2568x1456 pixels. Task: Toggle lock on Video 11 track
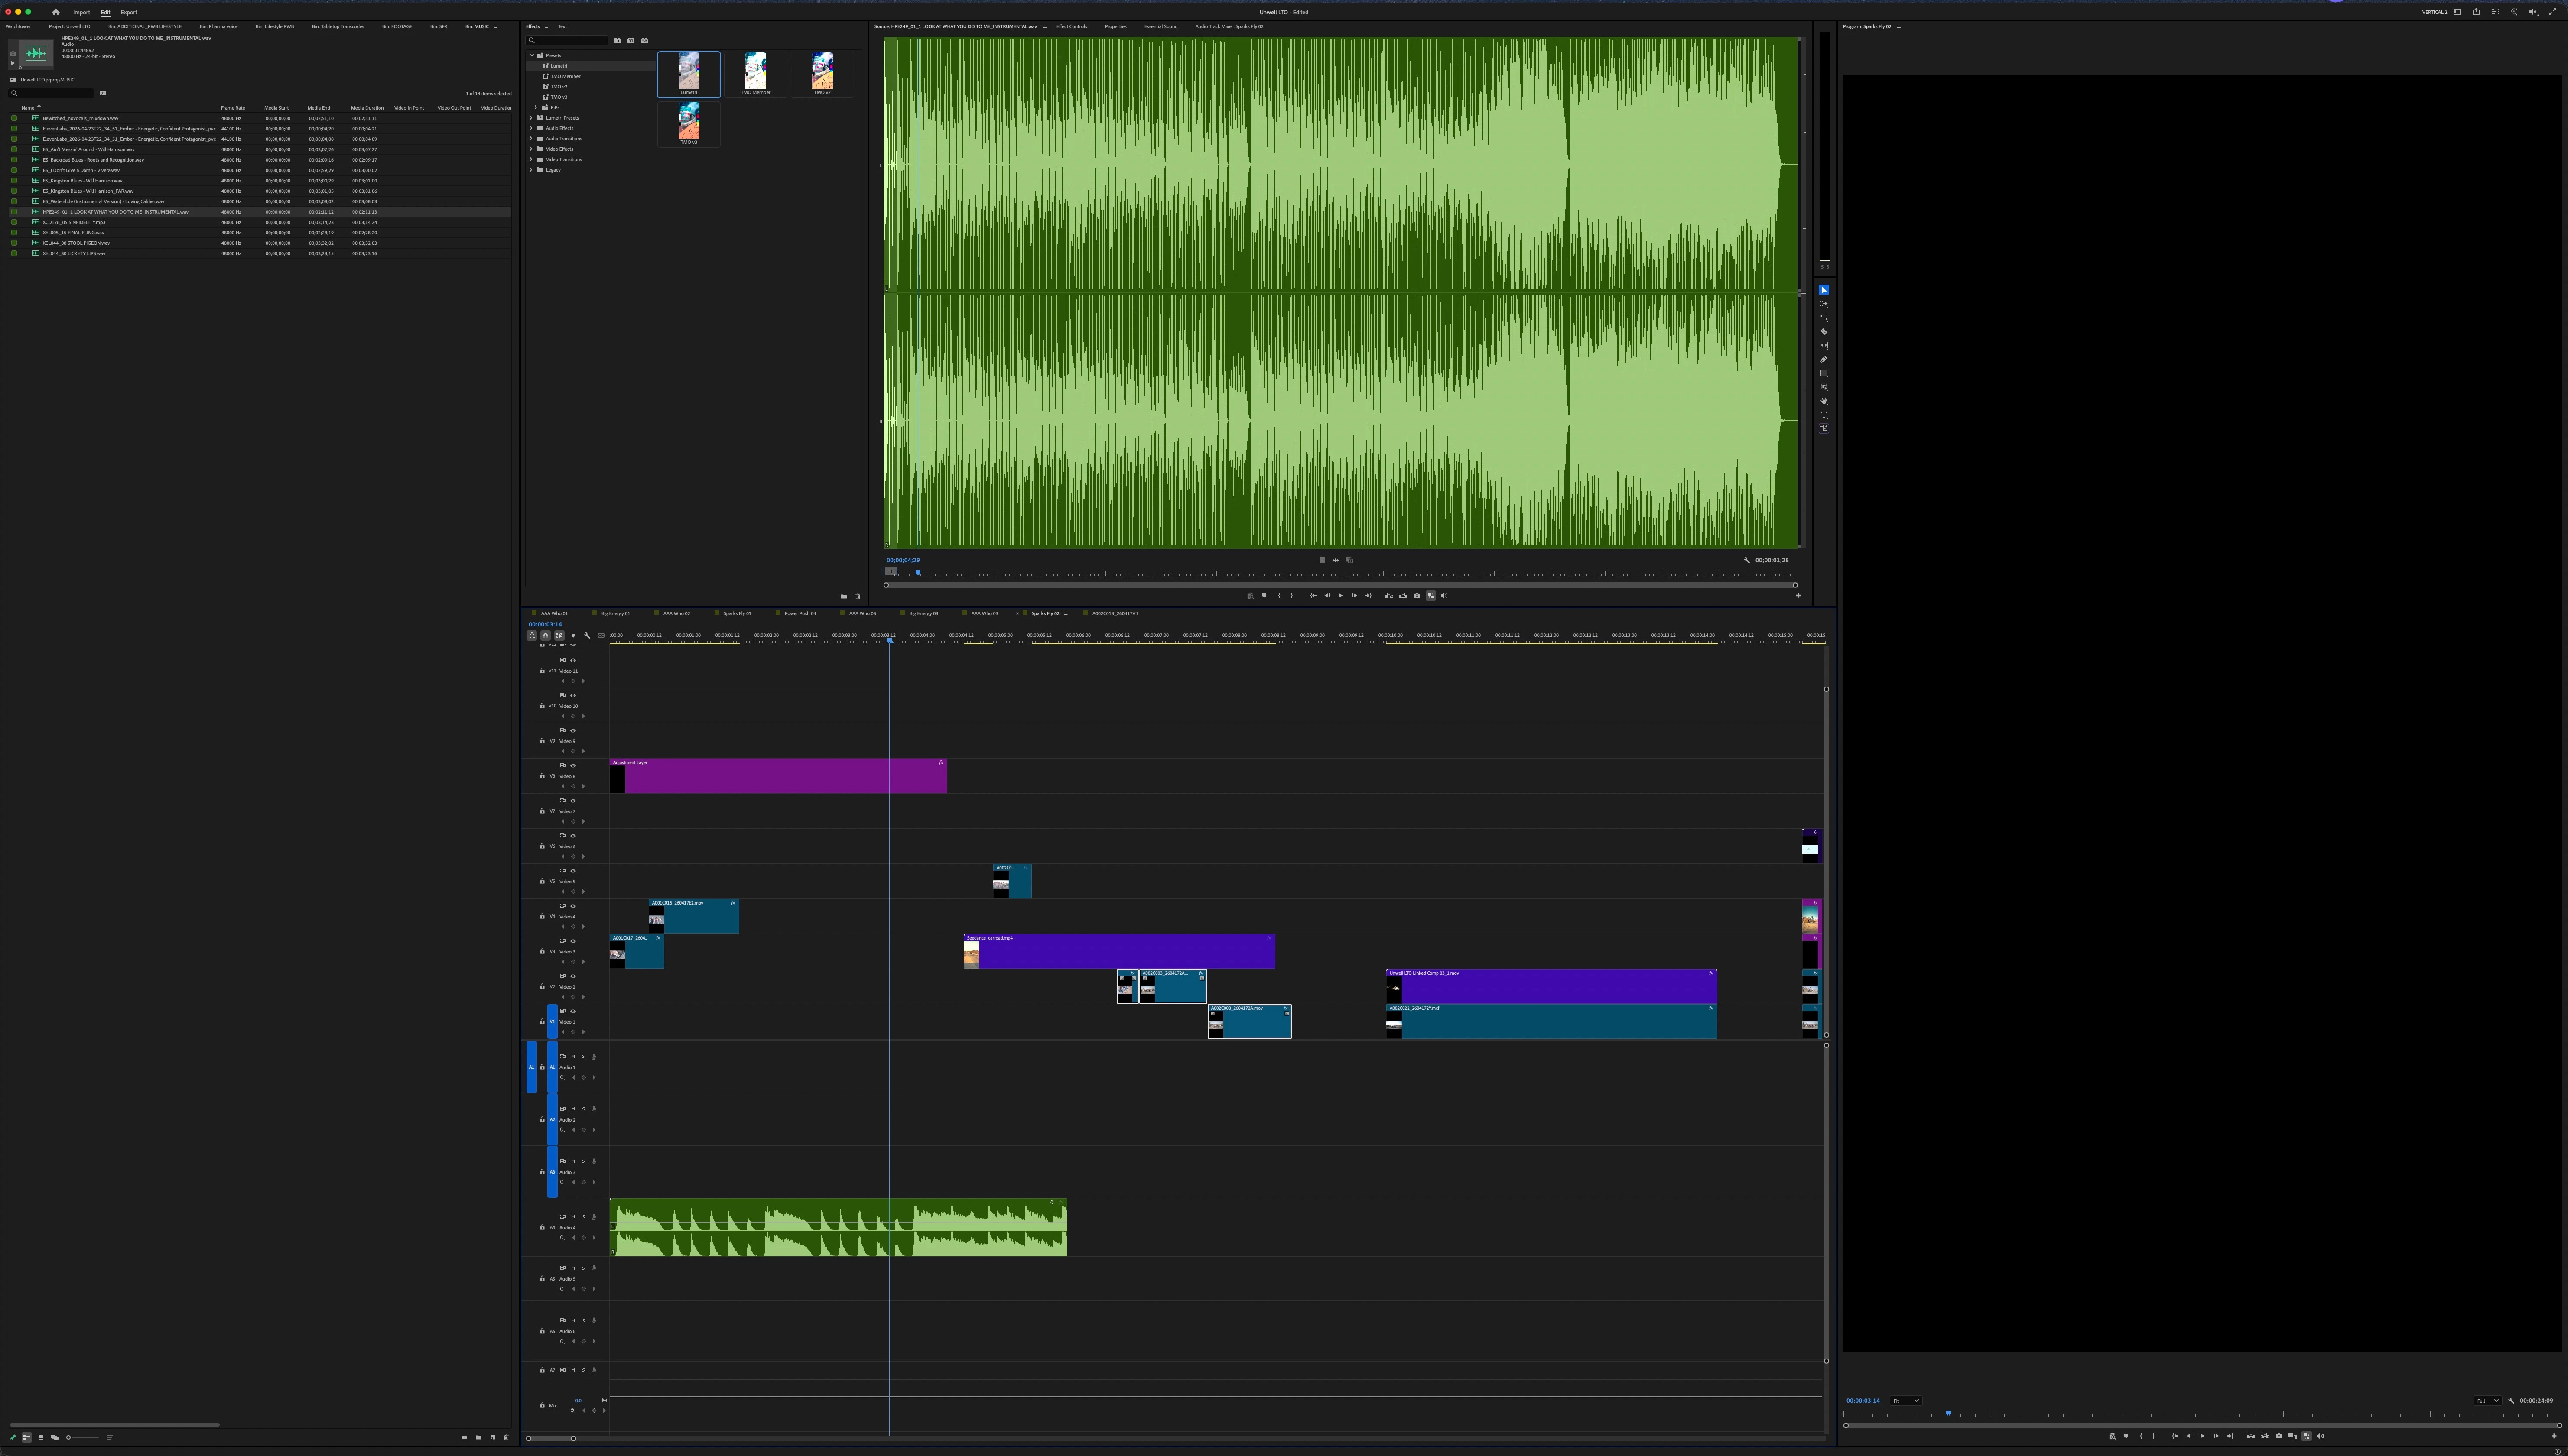(x=542, y=671)
